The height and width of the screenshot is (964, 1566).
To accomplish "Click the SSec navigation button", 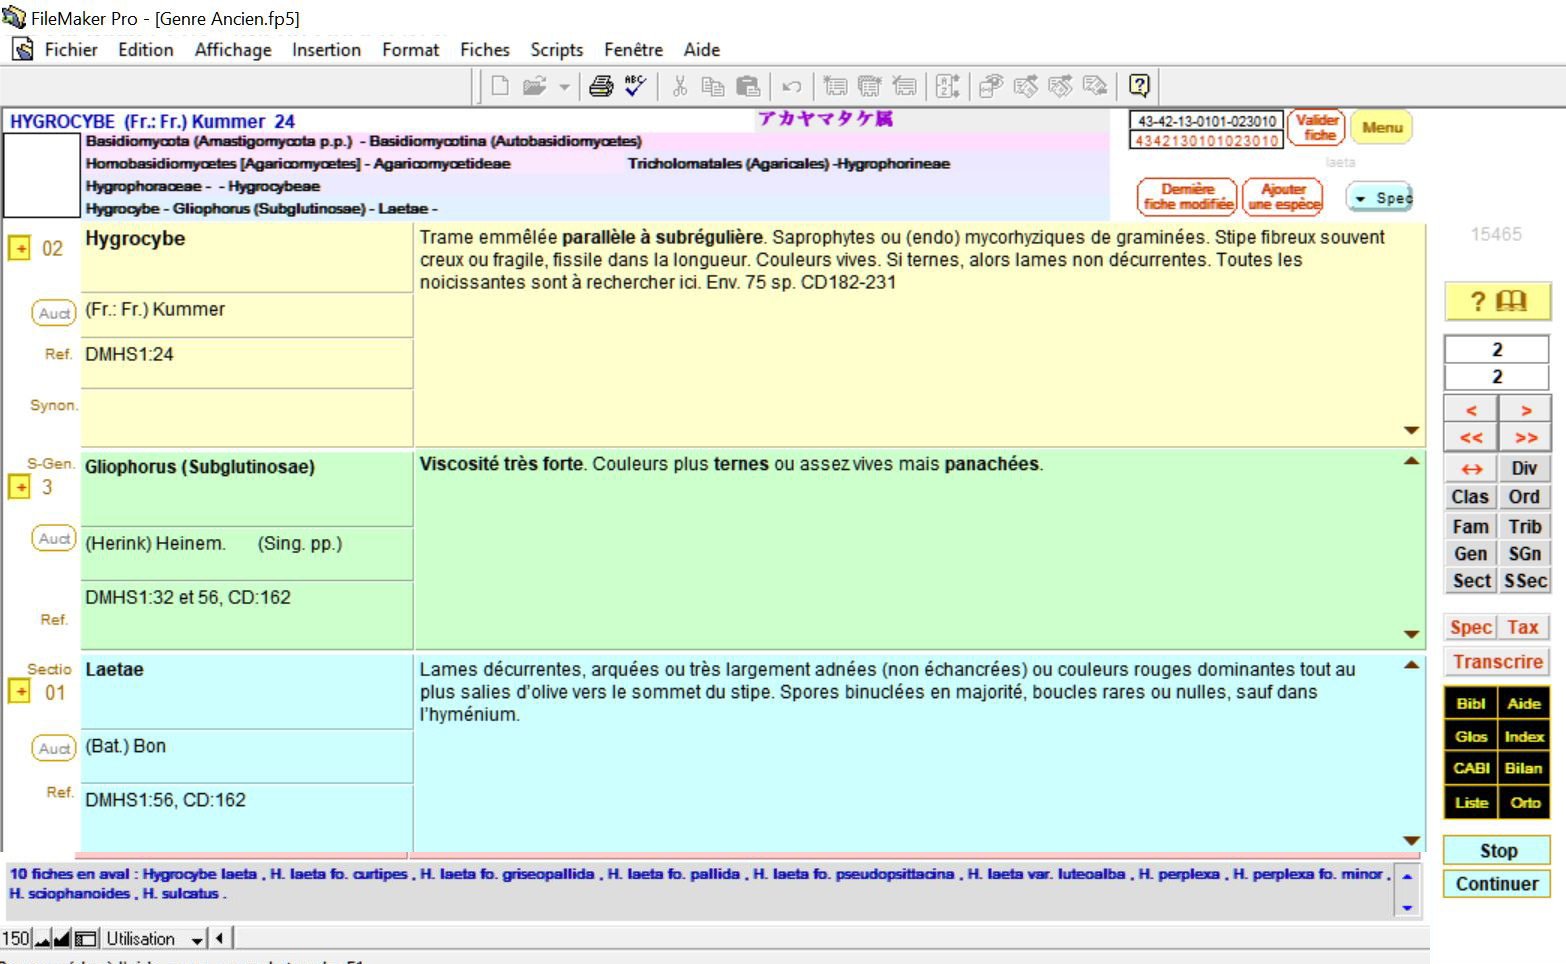I will (x=1525, y=580).
